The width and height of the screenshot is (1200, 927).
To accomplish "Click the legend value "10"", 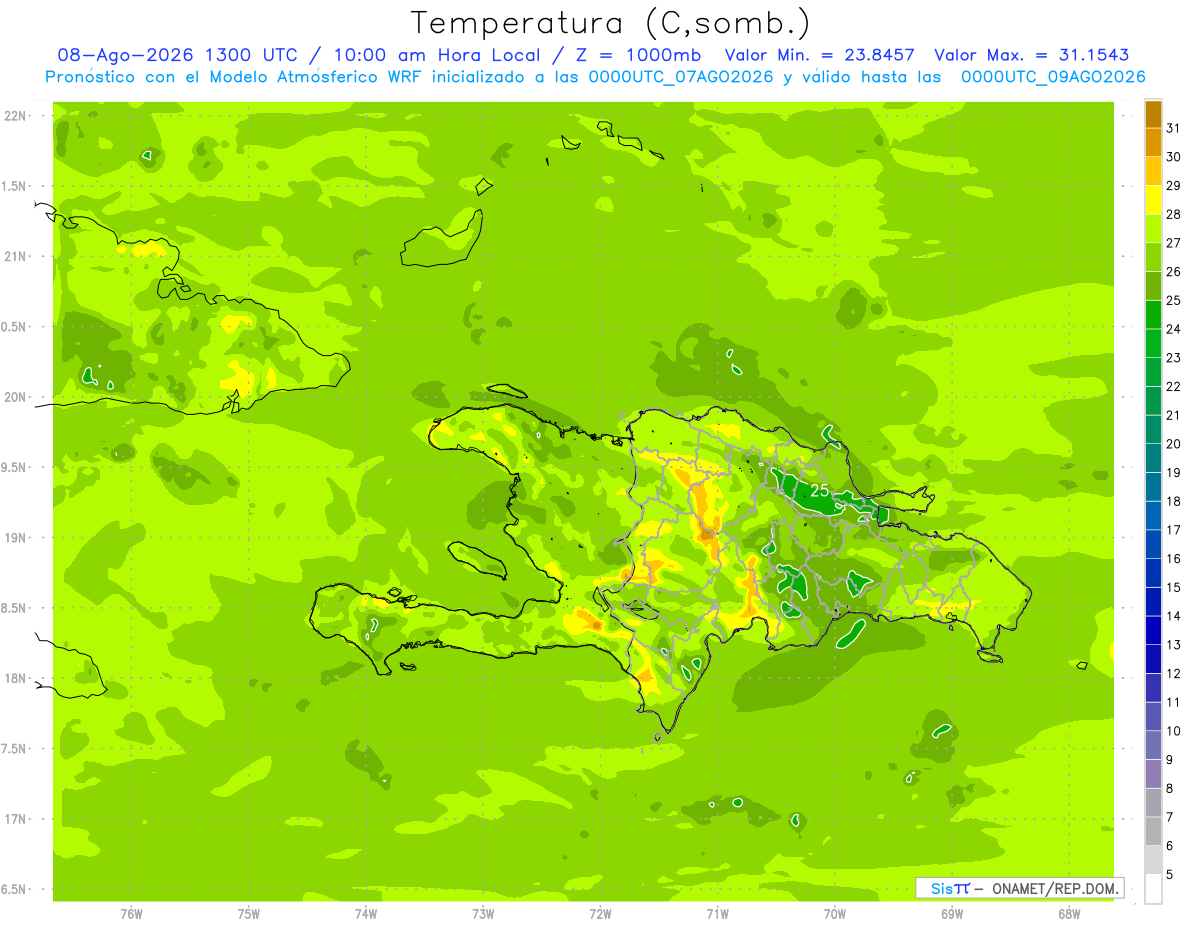I will point(1173,731).
